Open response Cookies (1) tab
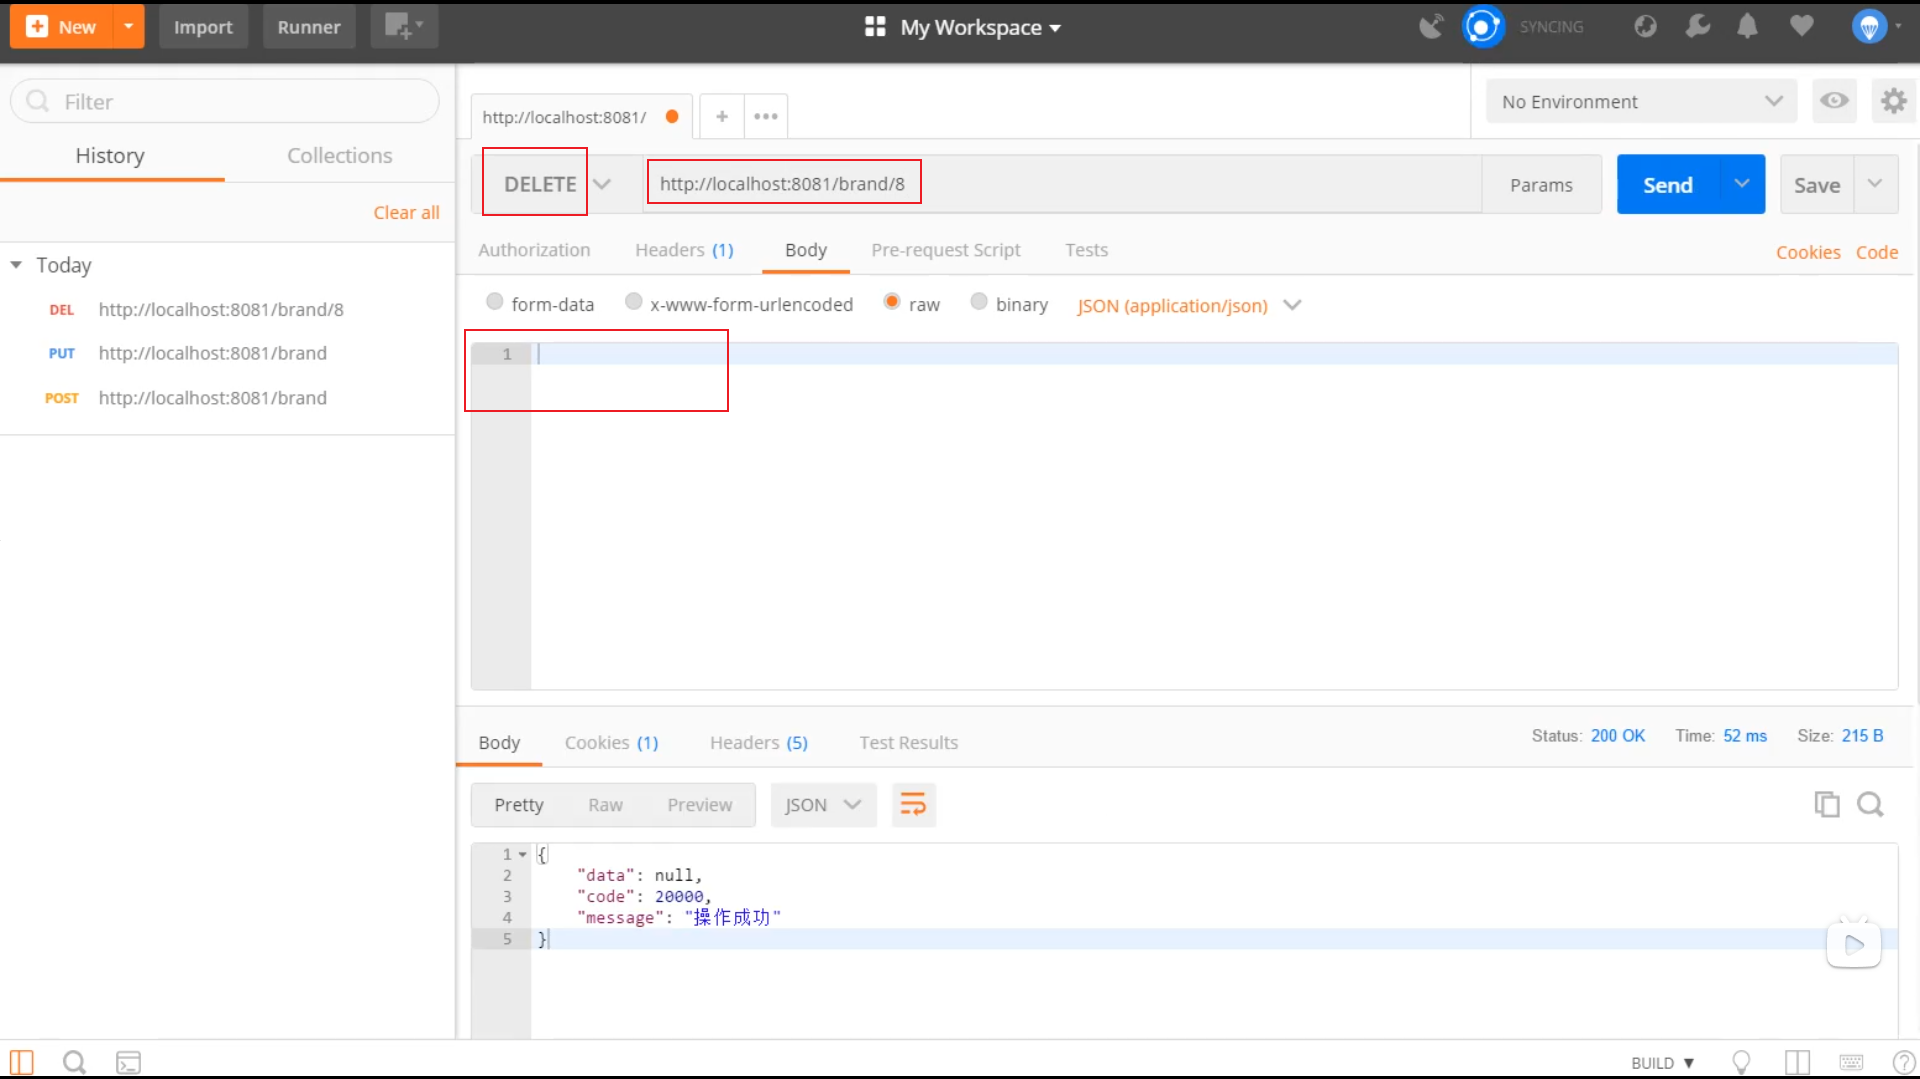This screenshot has height=1079, width=1920. (x=611, y=742)
